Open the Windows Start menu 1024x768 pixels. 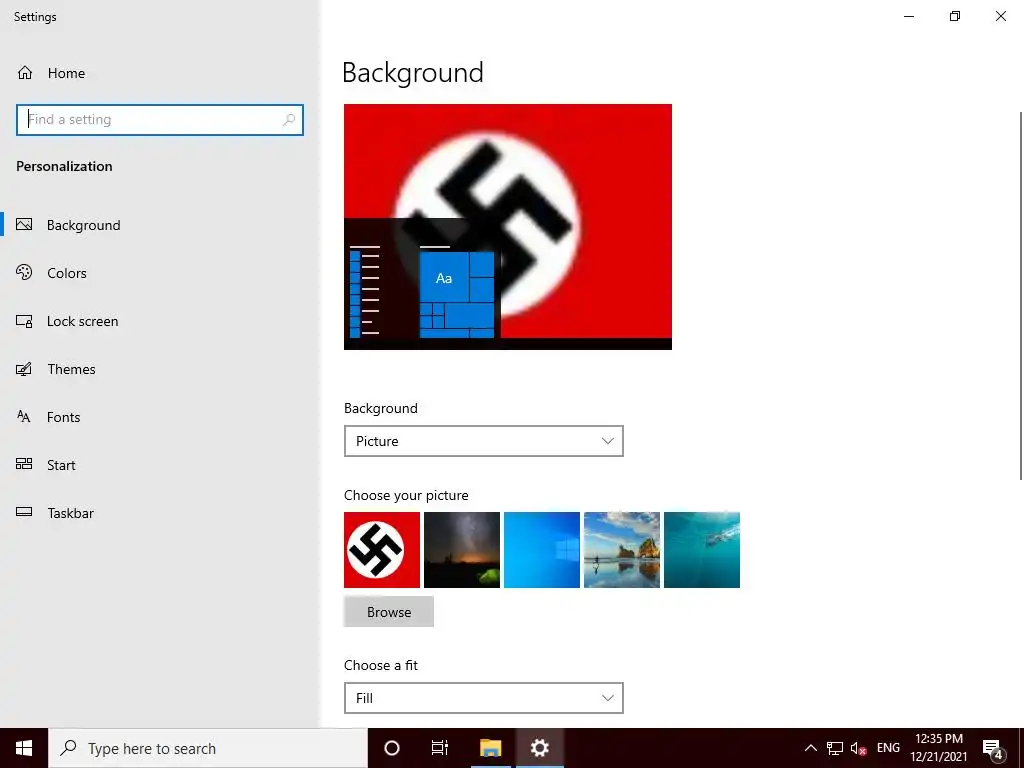(x=24, y=748)
